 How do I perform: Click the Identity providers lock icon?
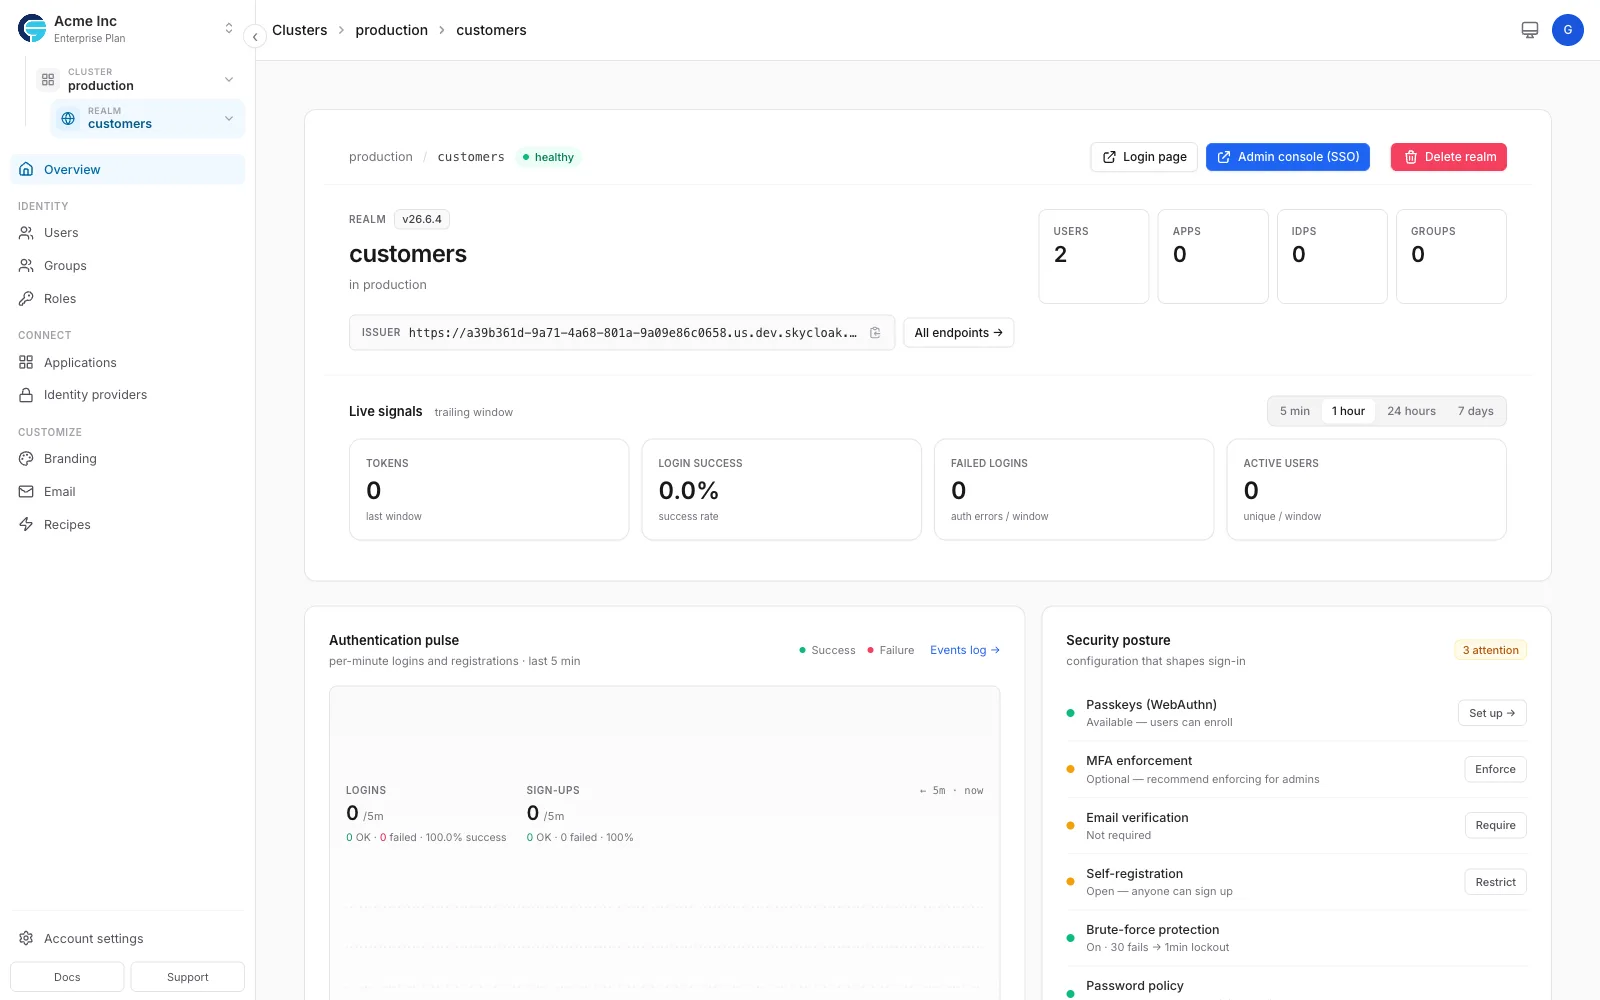point(26,395)
